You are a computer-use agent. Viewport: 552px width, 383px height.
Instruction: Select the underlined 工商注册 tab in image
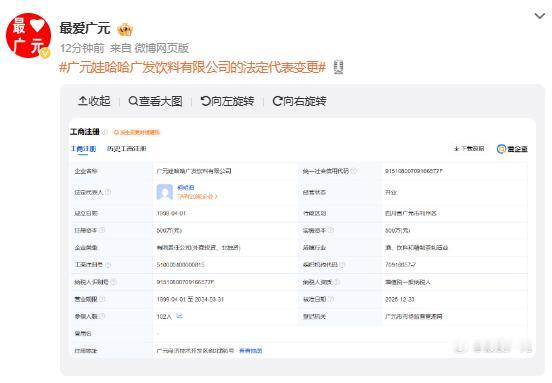click(x=84, y=149)
